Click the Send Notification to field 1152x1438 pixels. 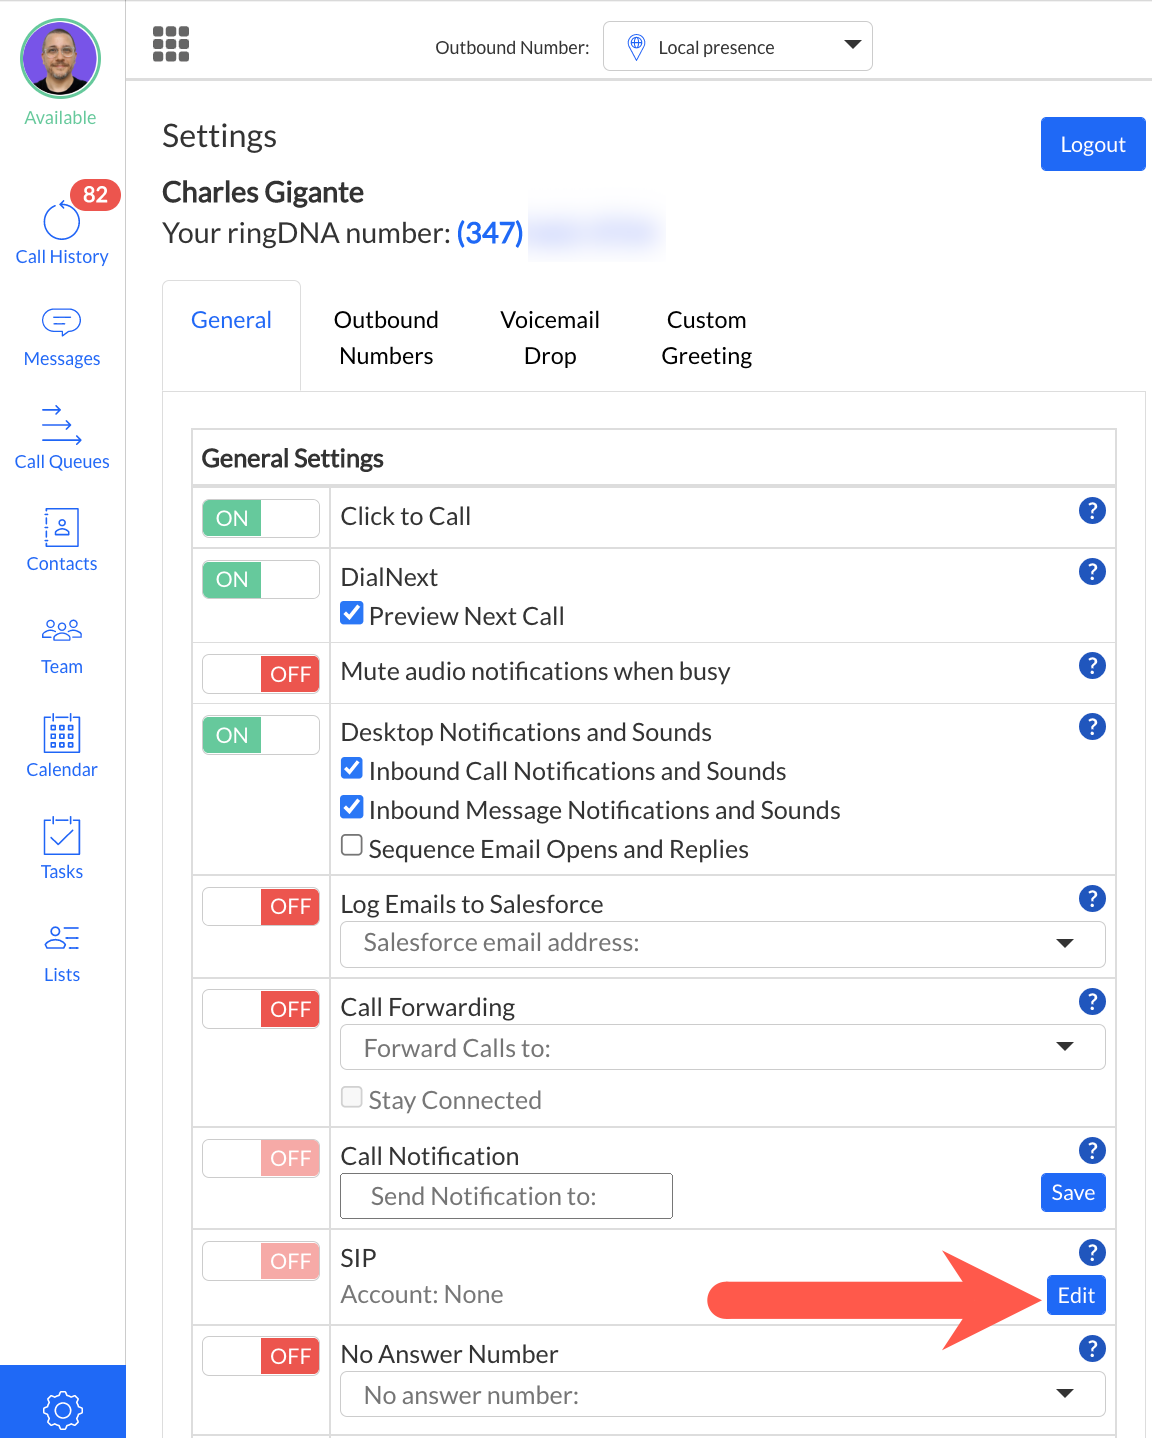tap(506, 1196)
